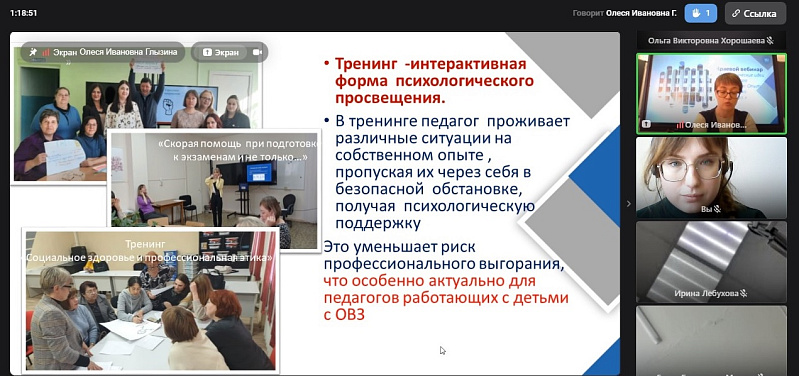Click muted mic icon beside Вы label
Viewport: 799px width, 376px height.
[717, 209]
